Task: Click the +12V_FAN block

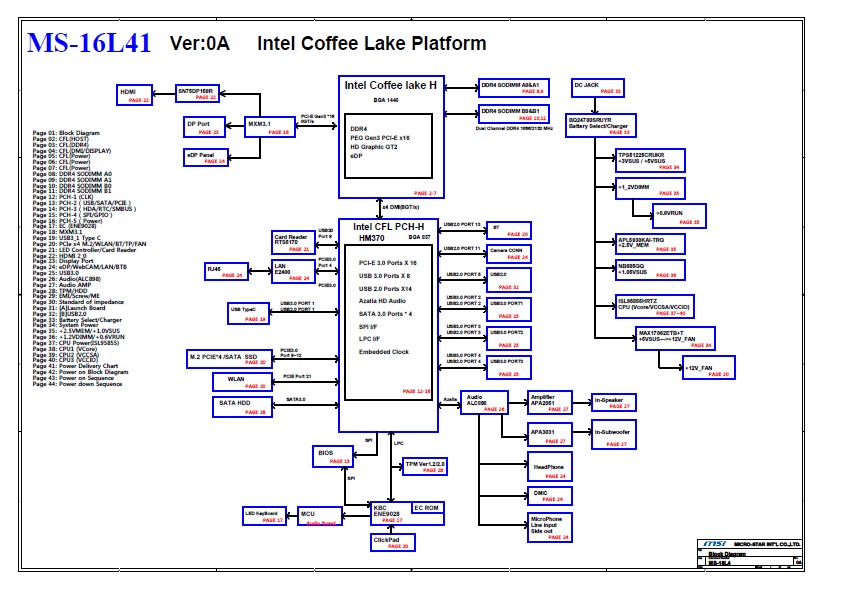Action: pos(708,368)
